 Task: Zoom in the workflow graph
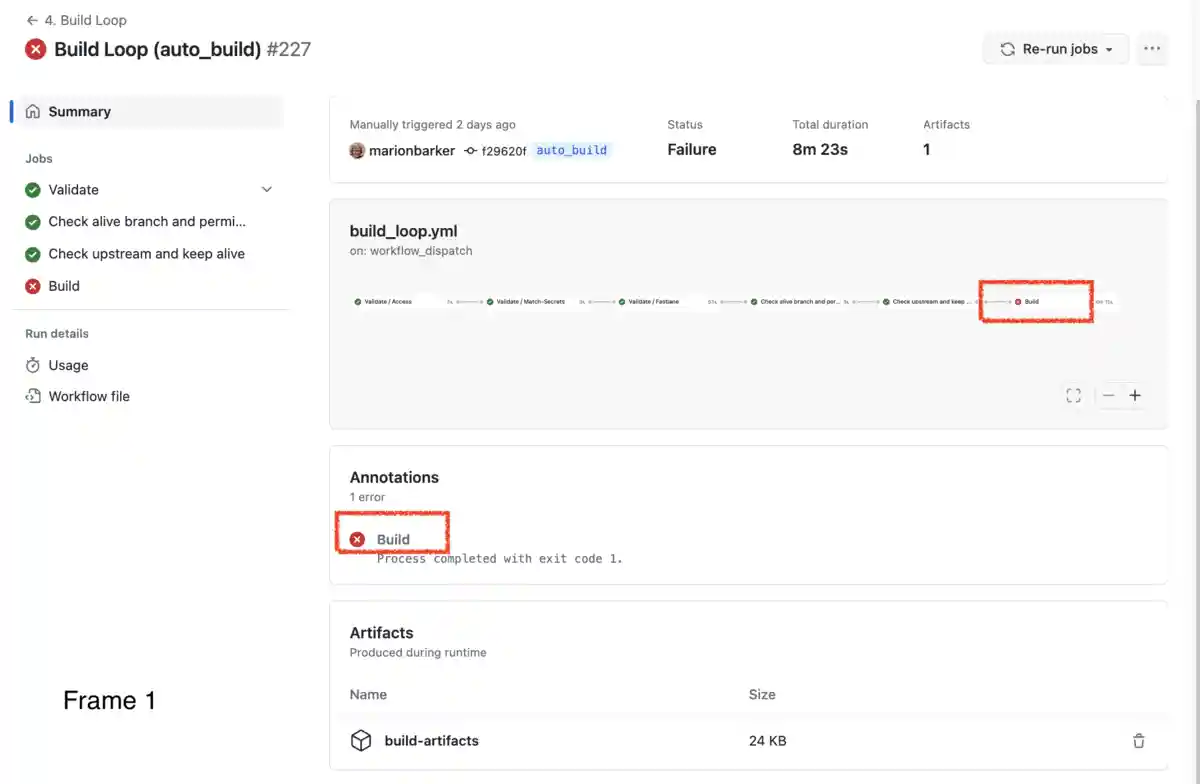click(1135, 396)
